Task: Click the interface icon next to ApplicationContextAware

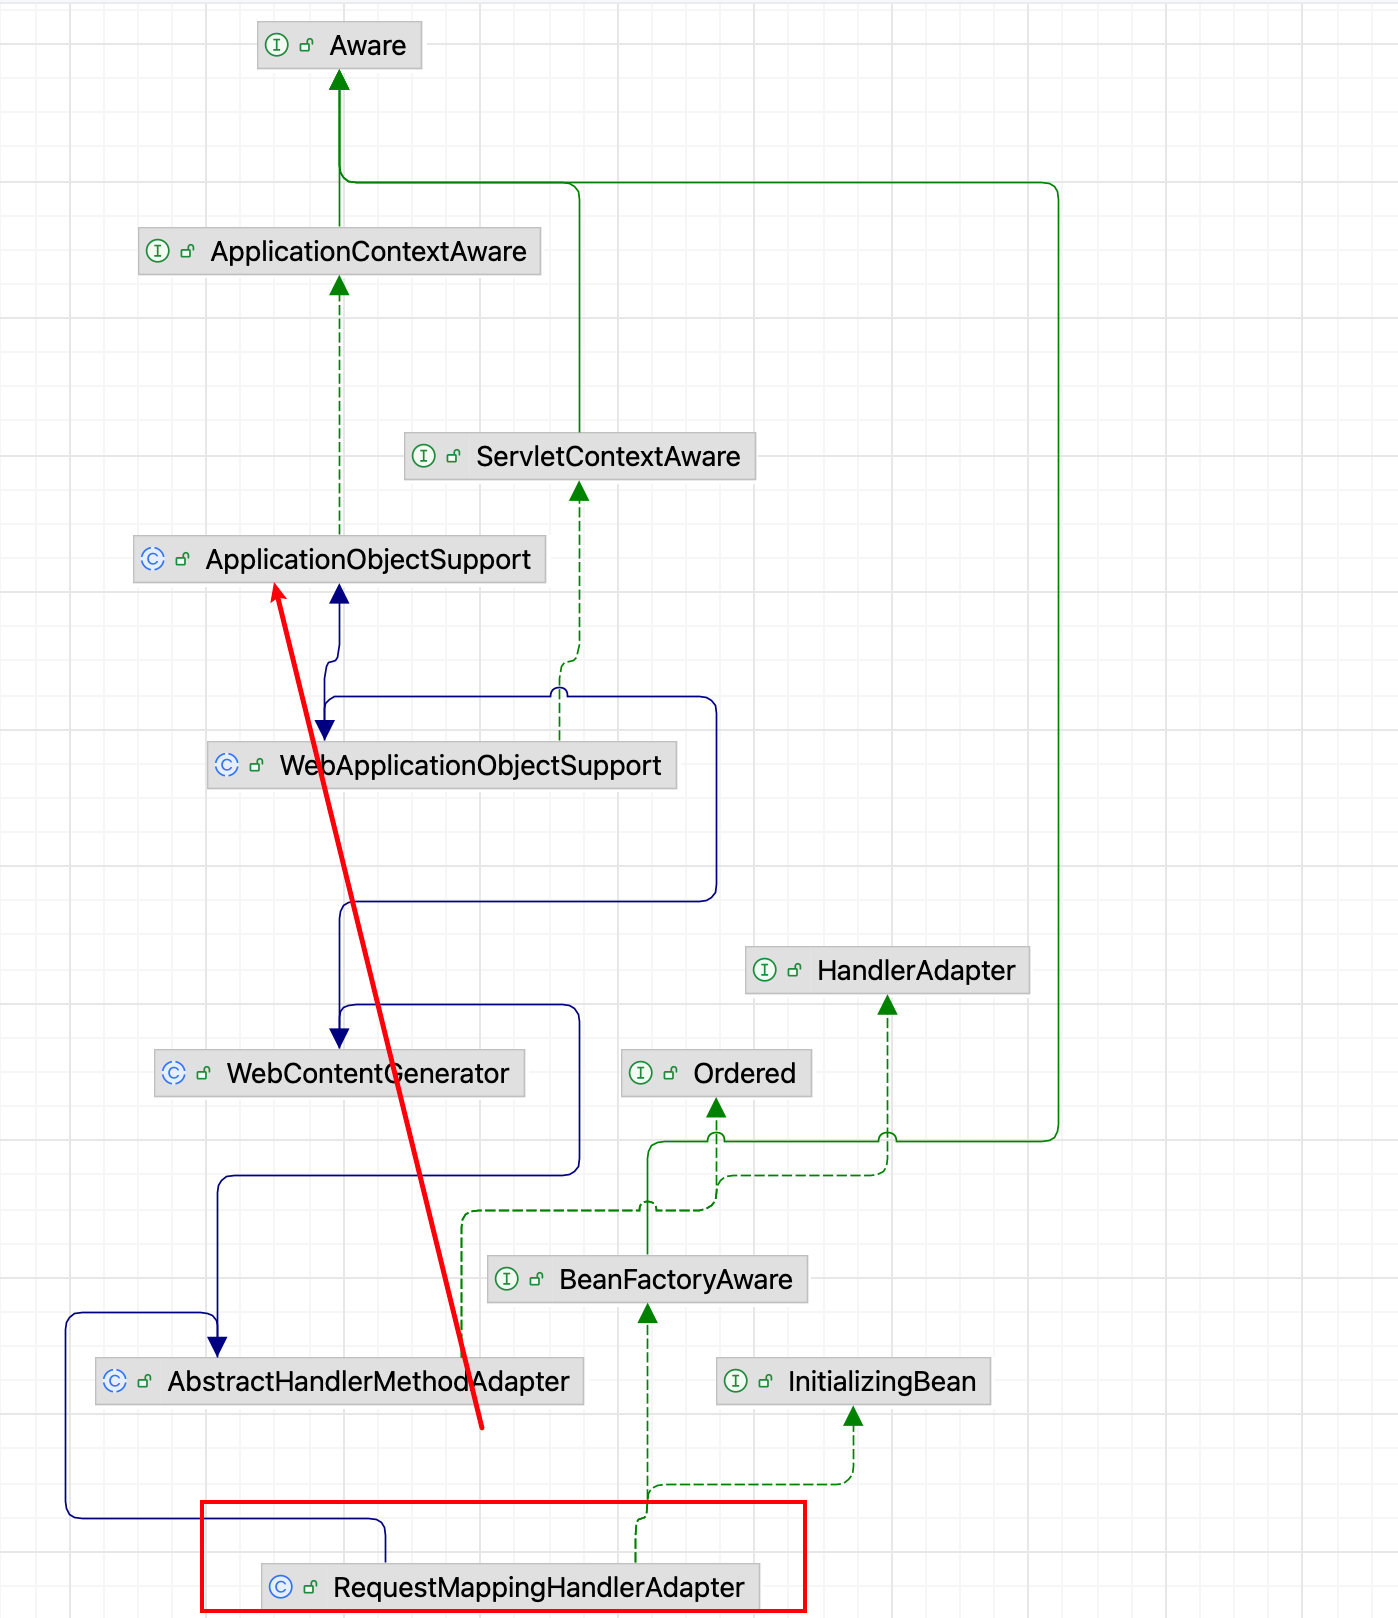Action: coord(158,251)
